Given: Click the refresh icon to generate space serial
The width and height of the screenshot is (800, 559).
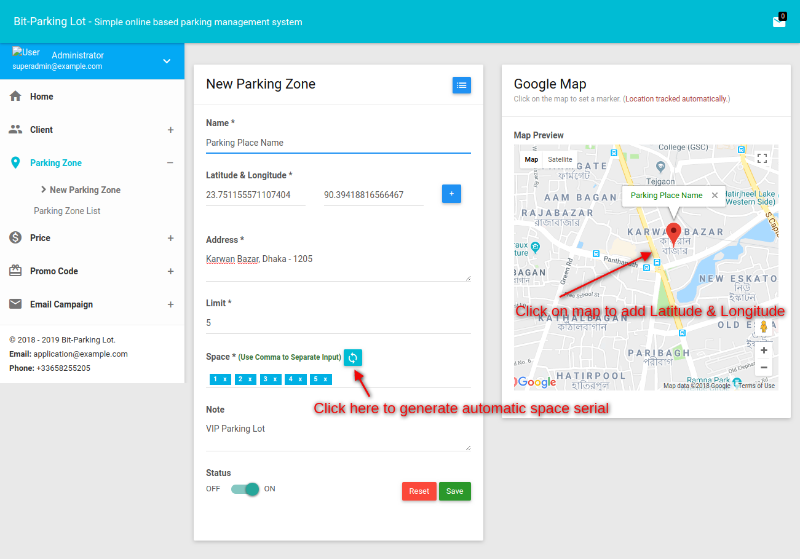Looking at the screenshot, I should pyautogui.click(x=352, y=357).
